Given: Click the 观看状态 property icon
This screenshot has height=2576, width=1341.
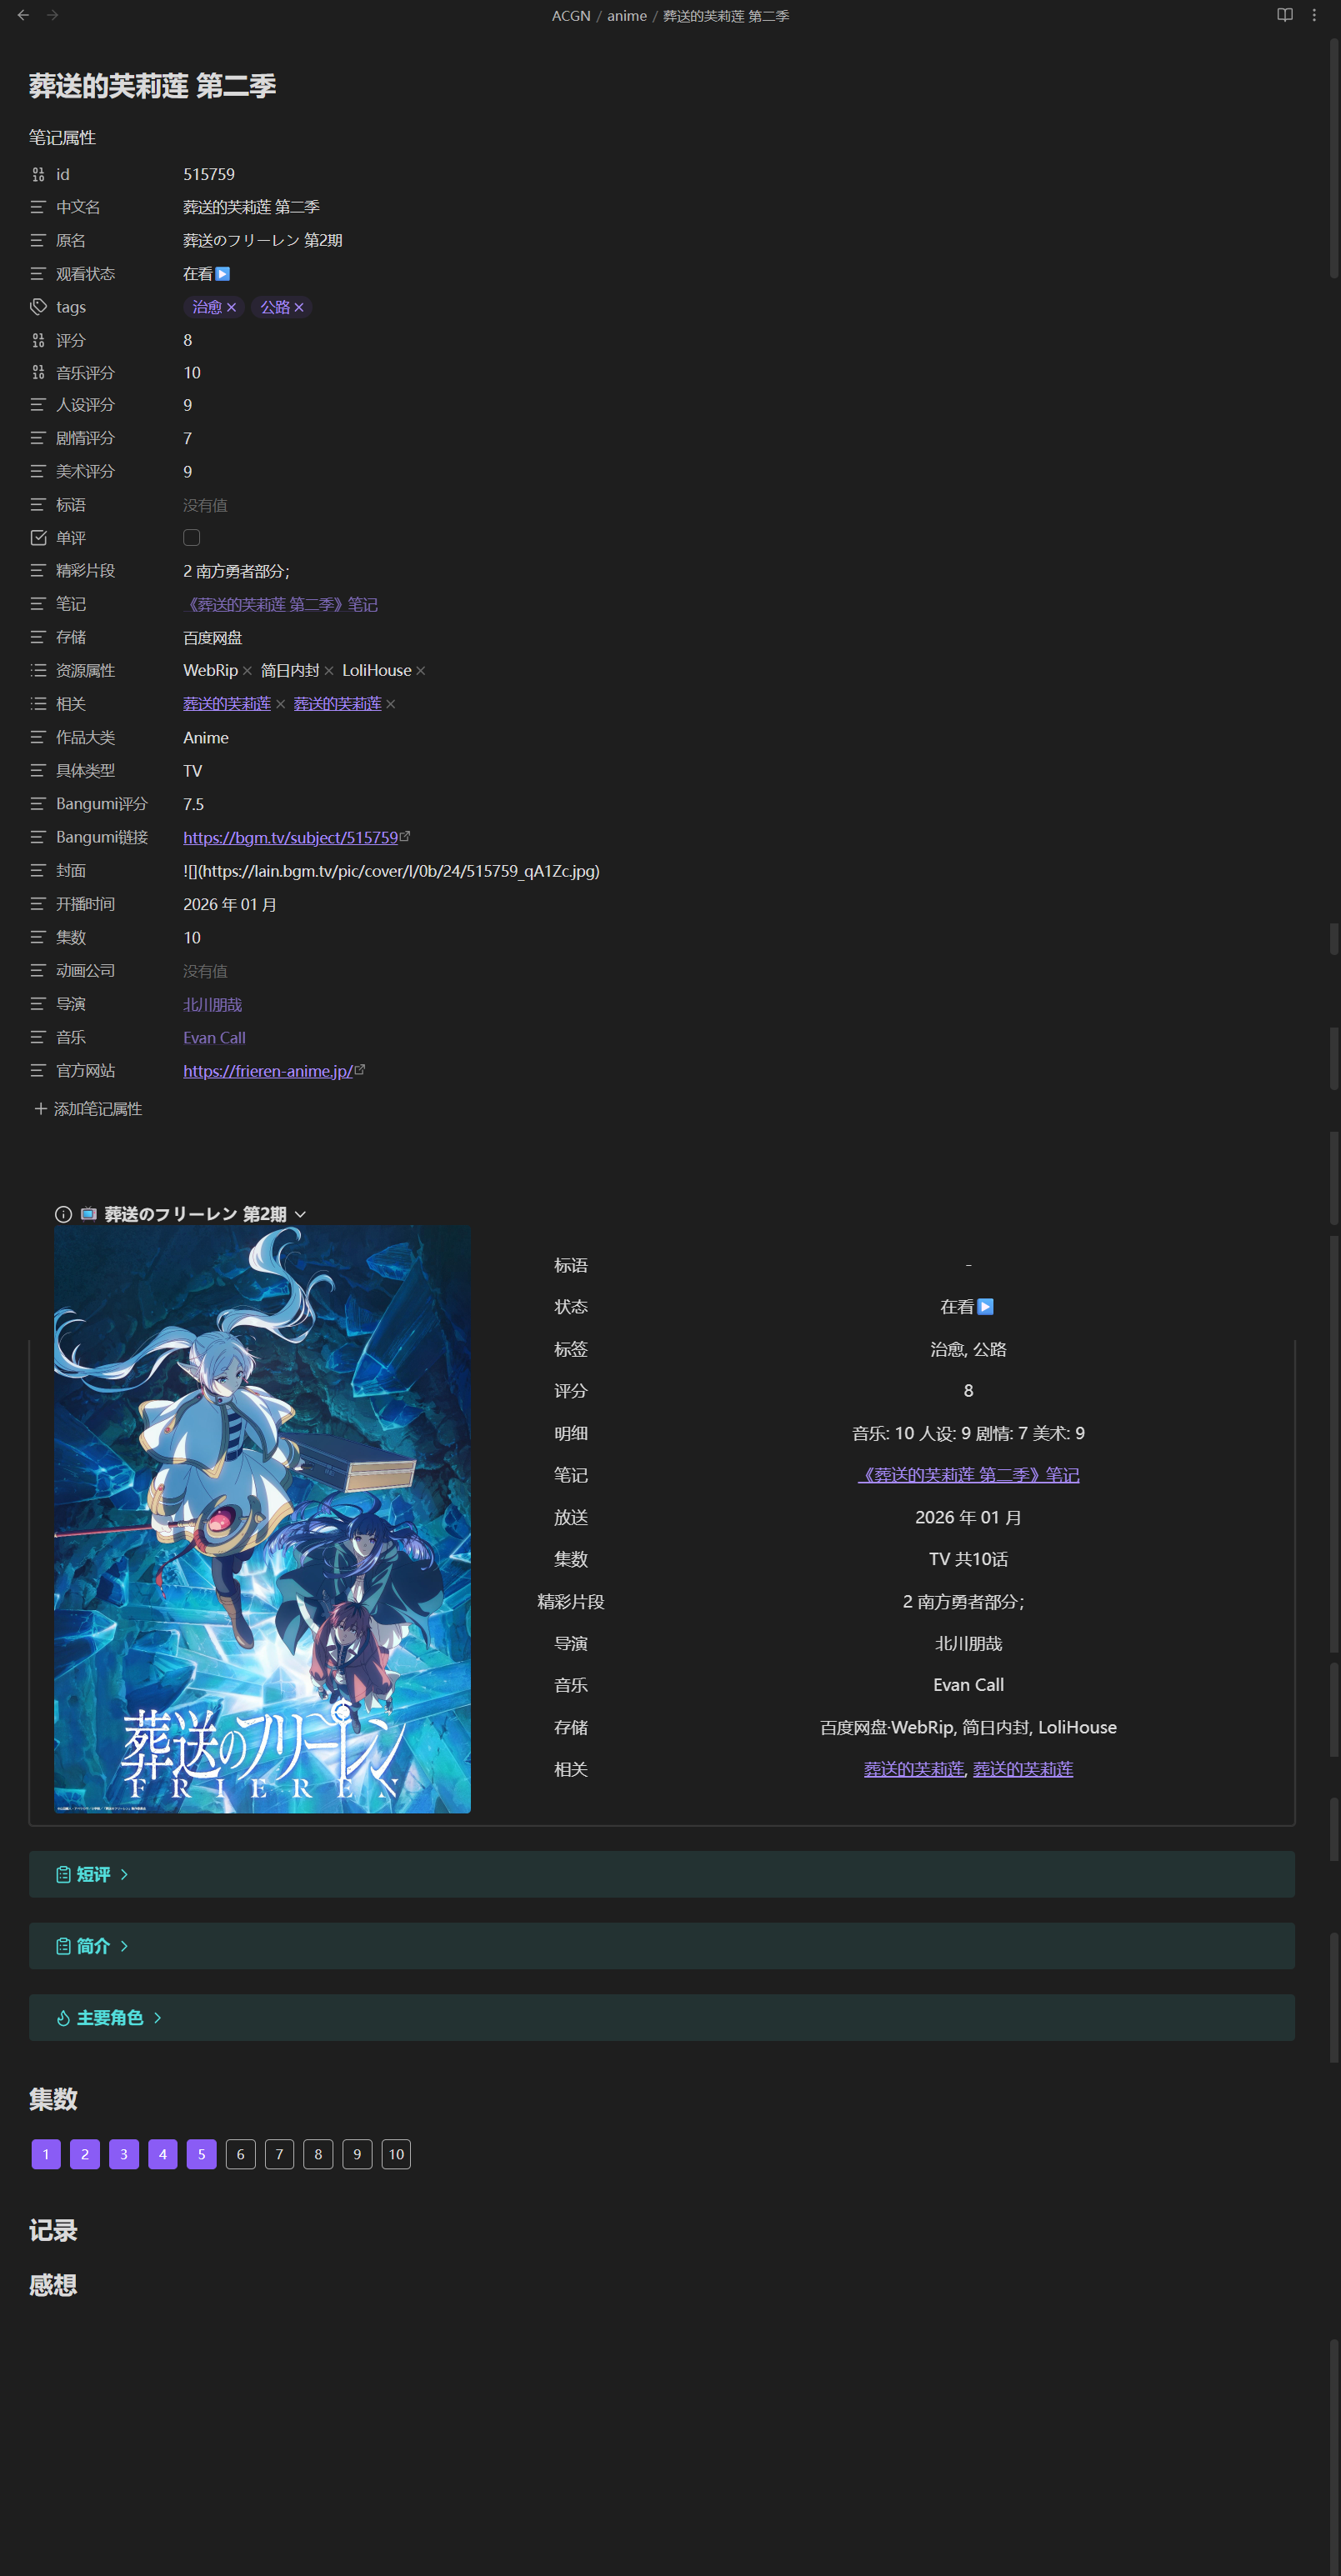Looking at the screenshot, I should pyautogui.click(x=38, y=274).
